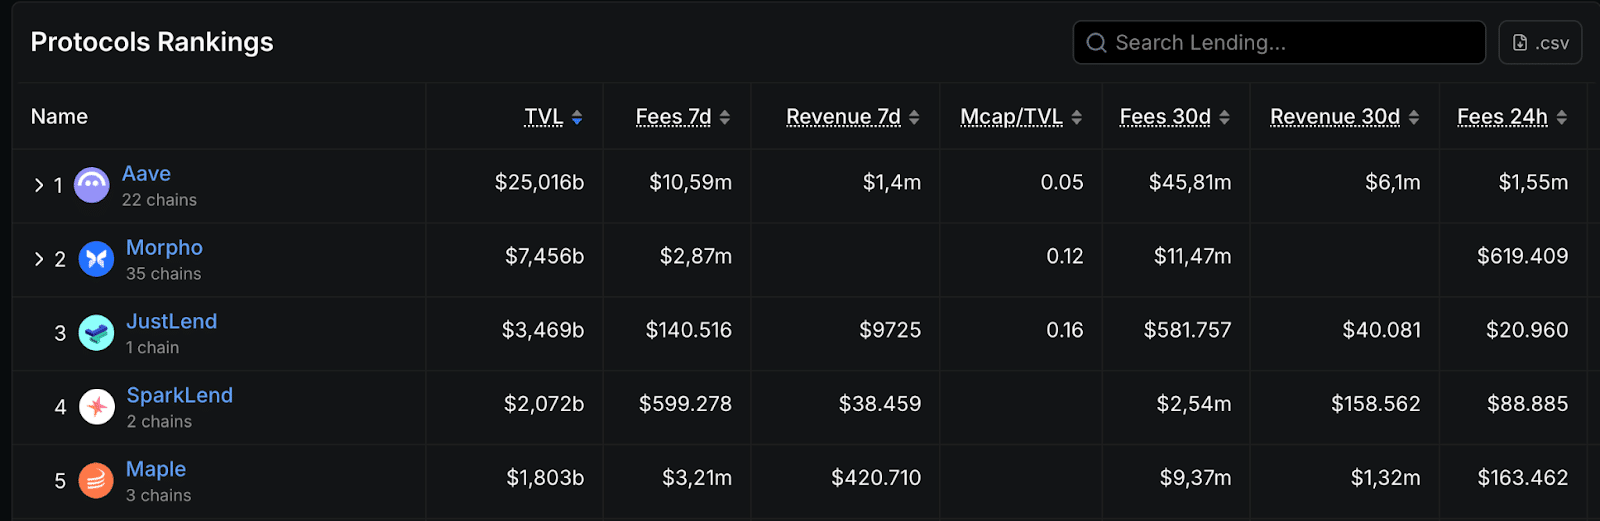Expand the Morpho row chevron
This screenshot has width=1600, height=521.
point(39,259)
